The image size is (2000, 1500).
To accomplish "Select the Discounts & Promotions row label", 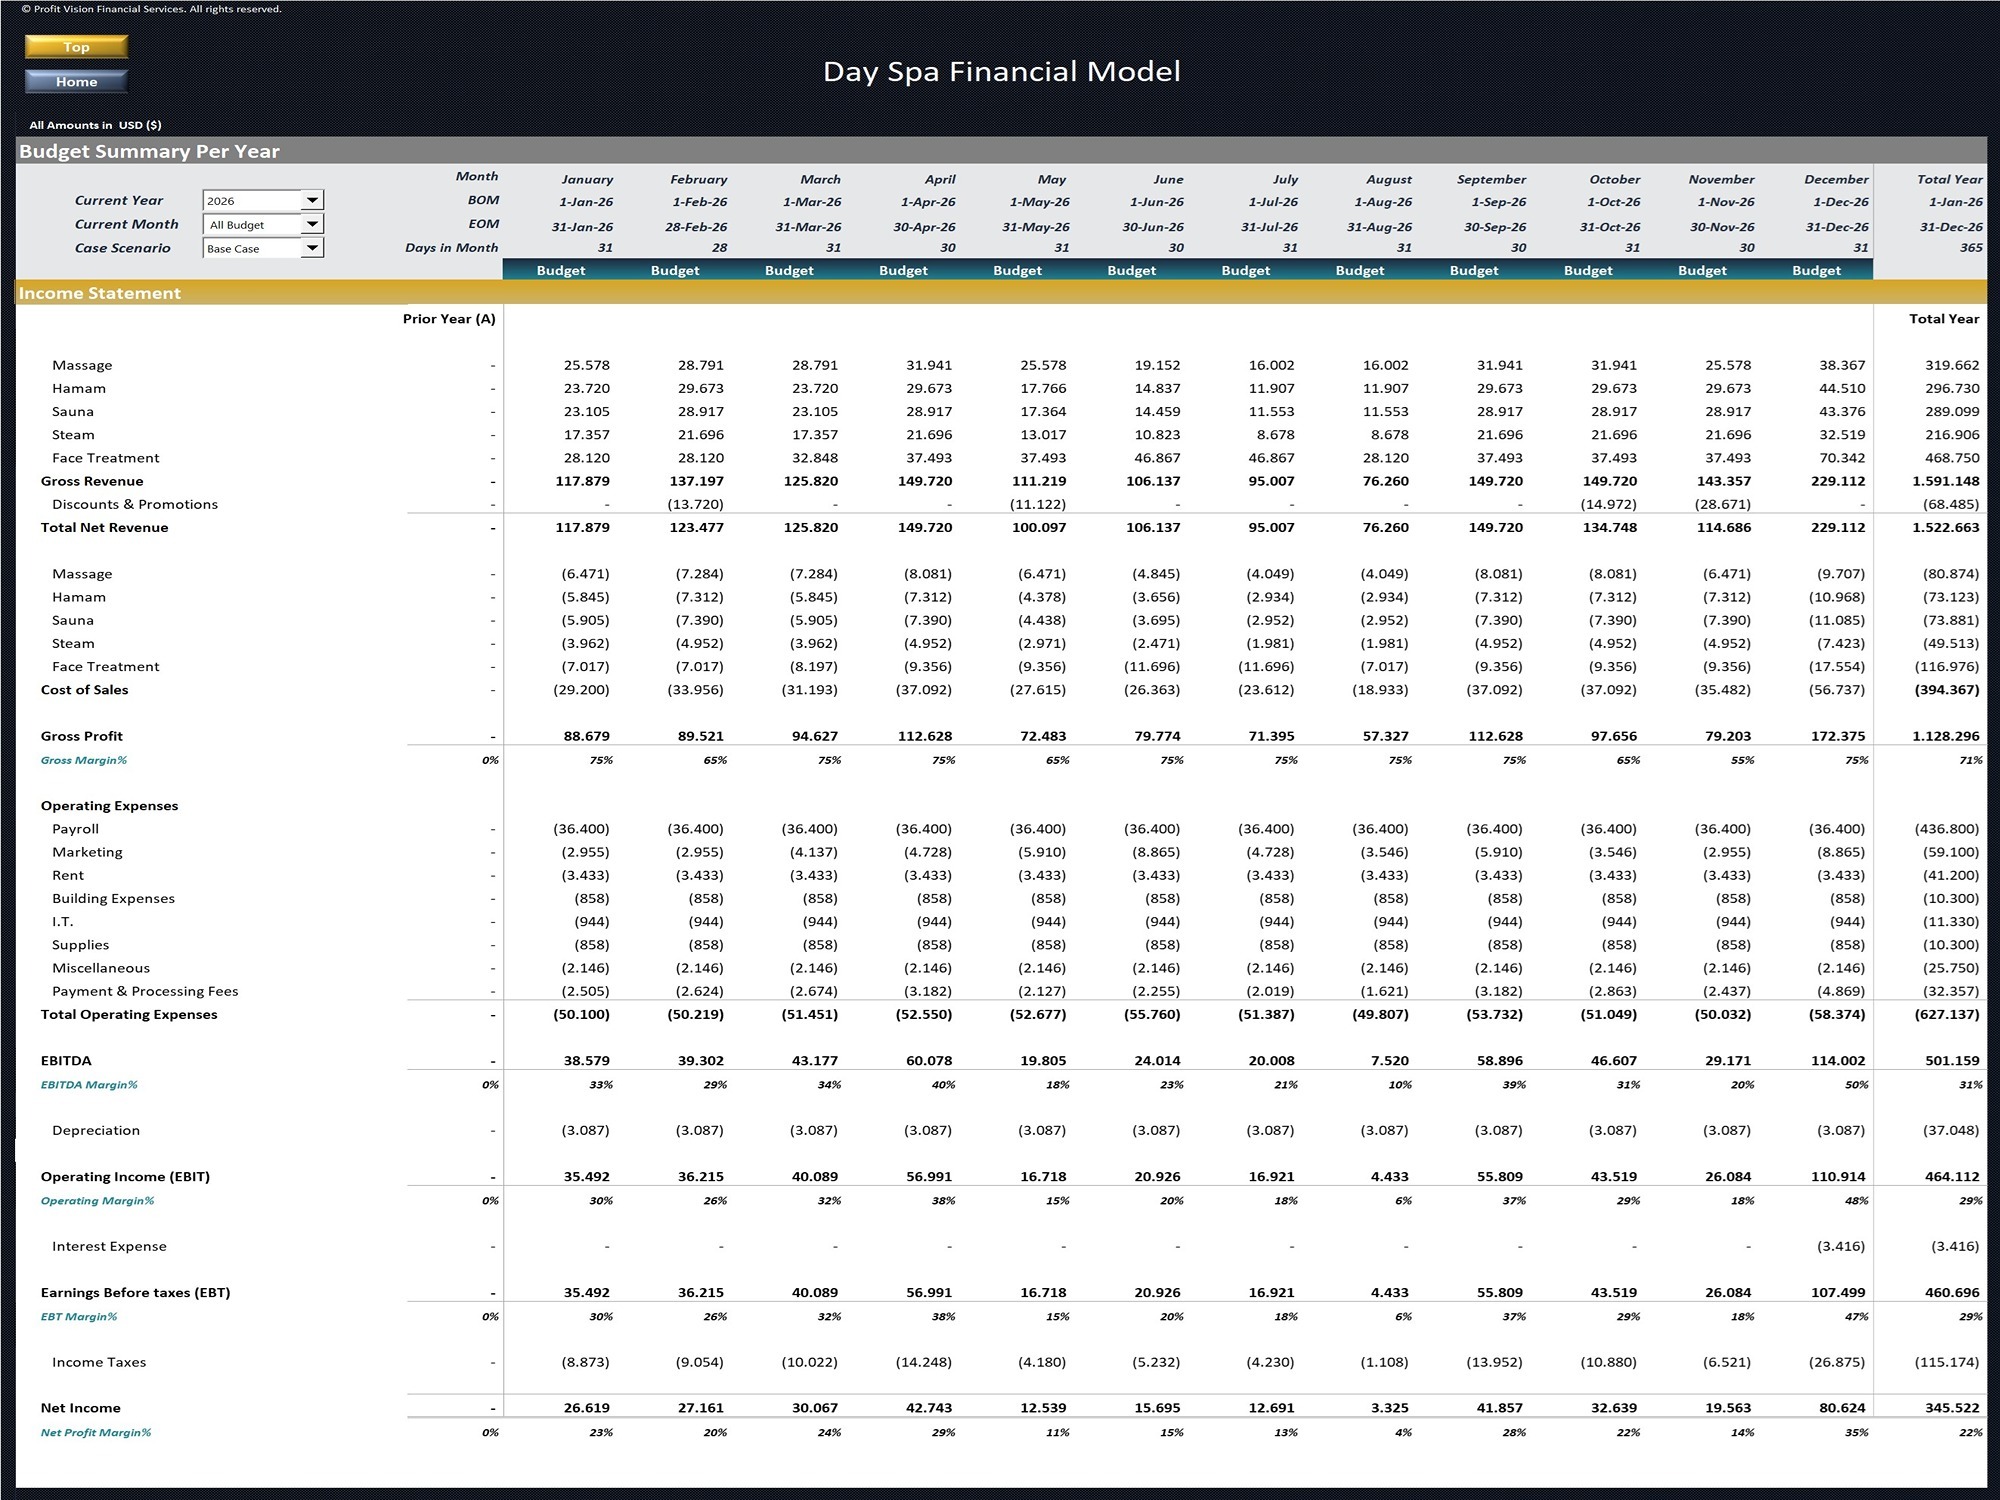I will tap(135, 504).
